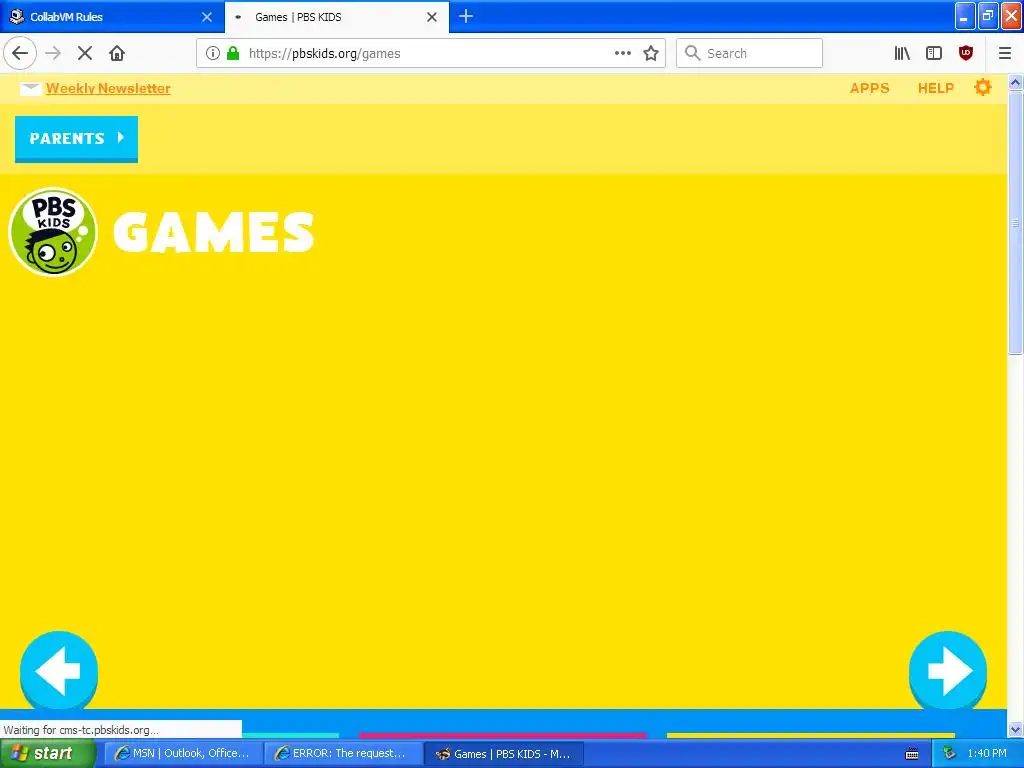Open the HELP link
Viewport: 1024px width, 768px height.
pos(935,88)
